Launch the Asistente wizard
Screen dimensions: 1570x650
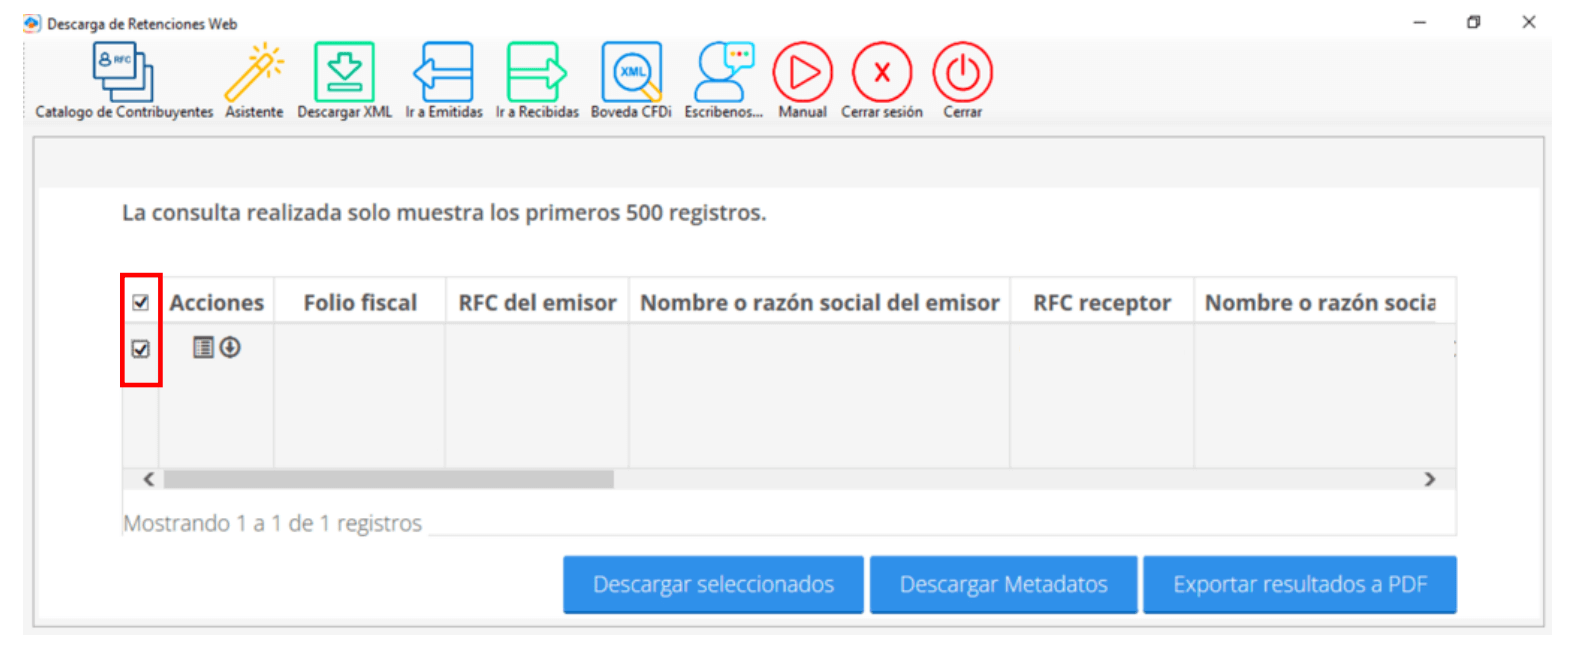pos(254,80)
